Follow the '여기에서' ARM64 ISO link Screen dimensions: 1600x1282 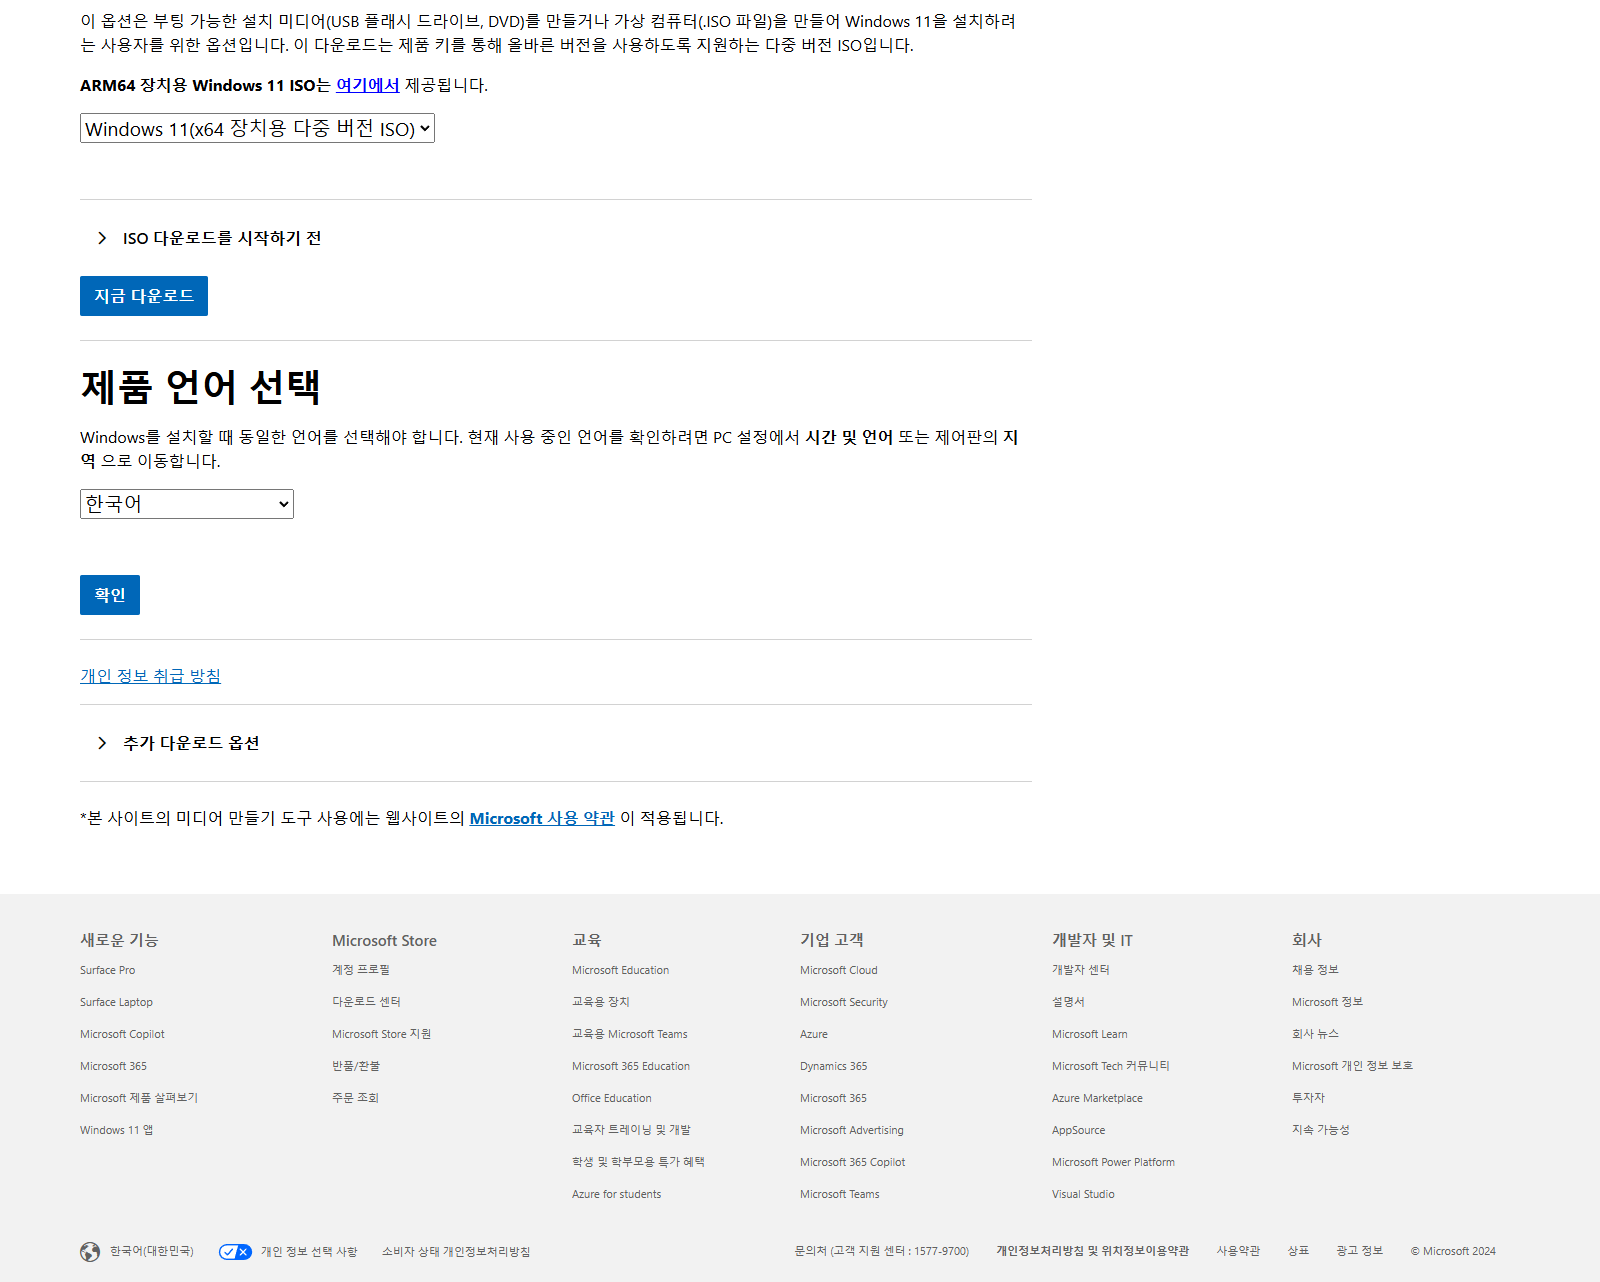click(368, 85)
